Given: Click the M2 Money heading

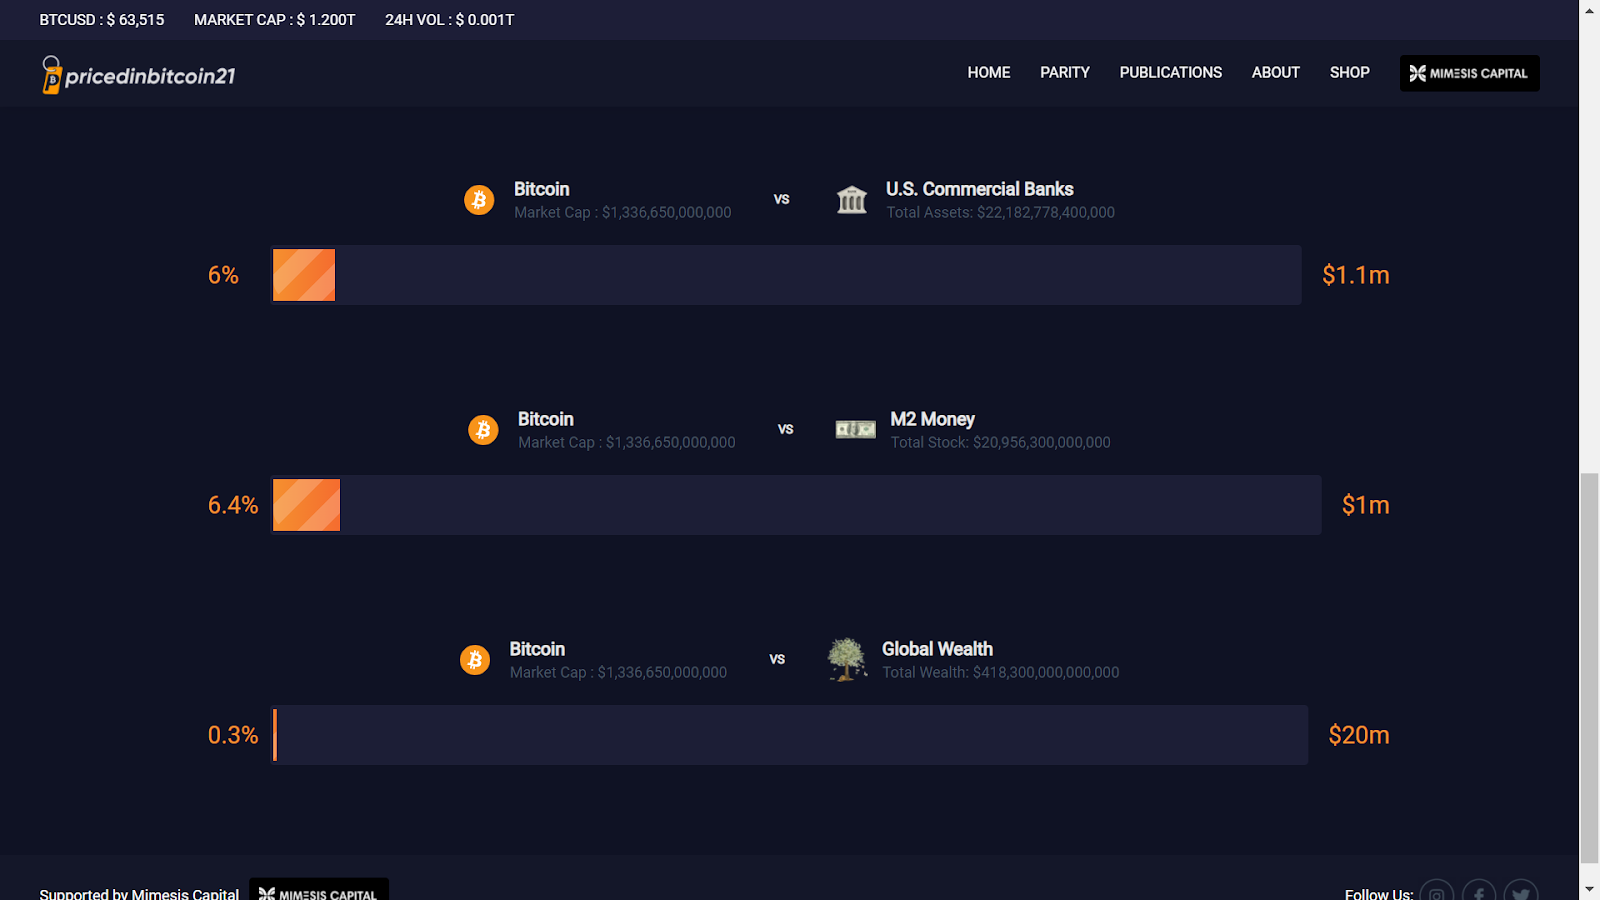Looking at the screenshot, I should pos(933,419).
